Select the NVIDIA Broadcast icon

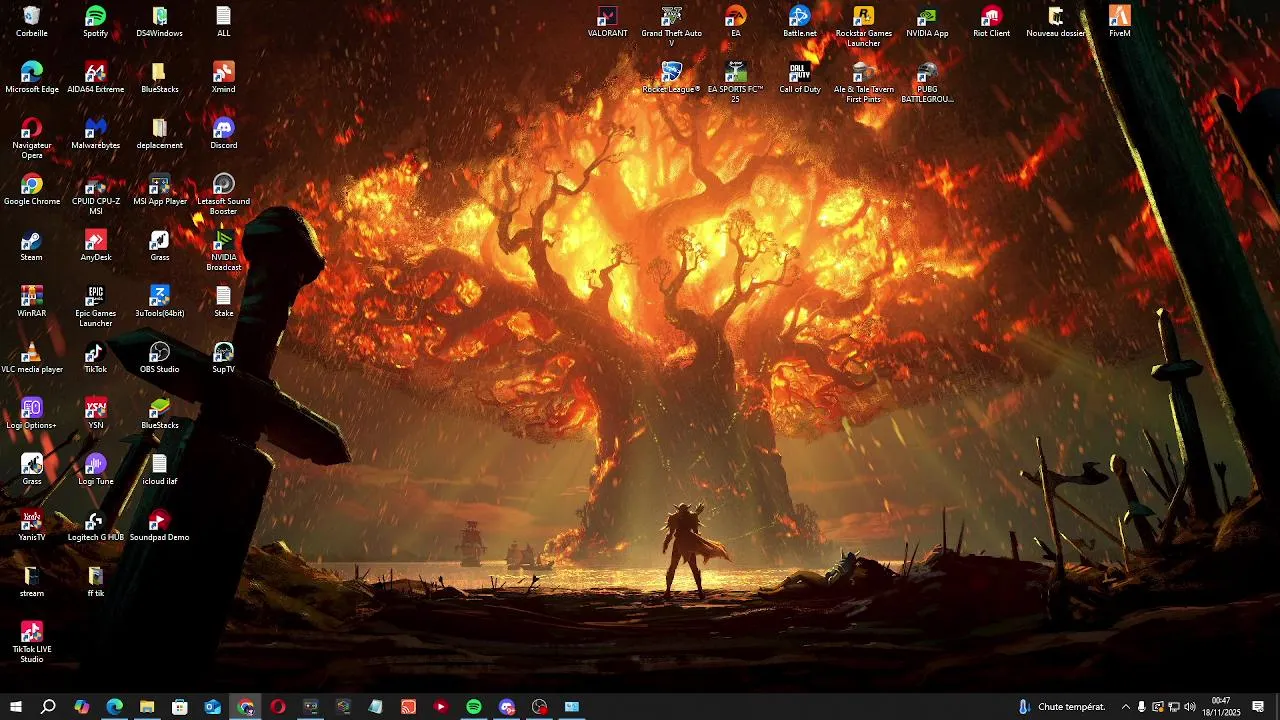[224, 251]
